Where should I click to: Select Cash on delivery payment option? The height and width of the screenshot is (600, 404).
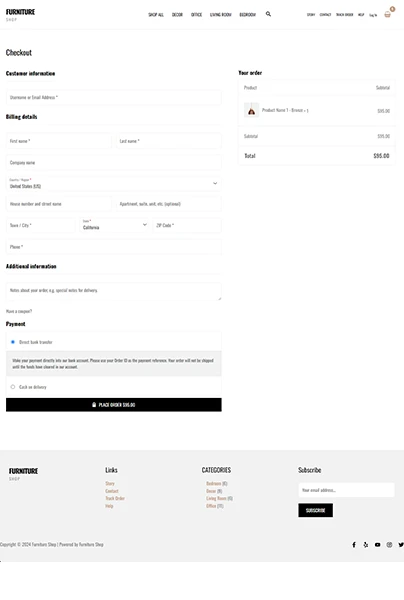(13, 387)
